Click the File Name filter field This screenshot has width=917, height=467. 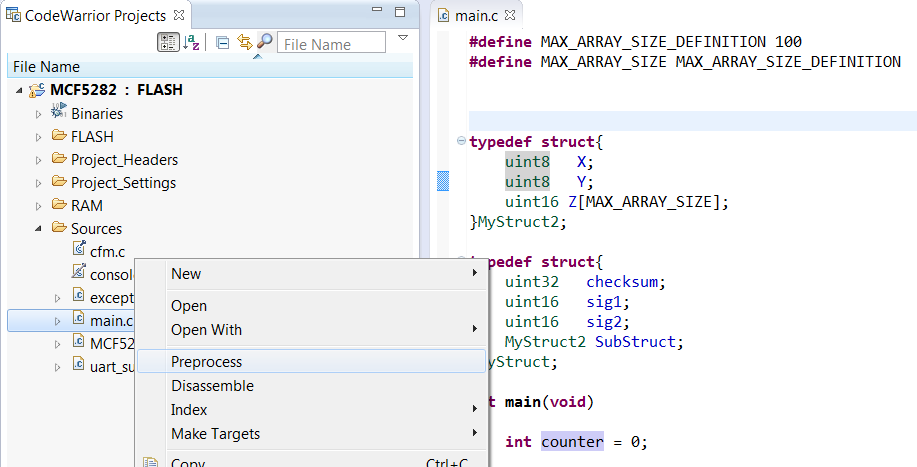pyautogui.click(x=332, y=44)
